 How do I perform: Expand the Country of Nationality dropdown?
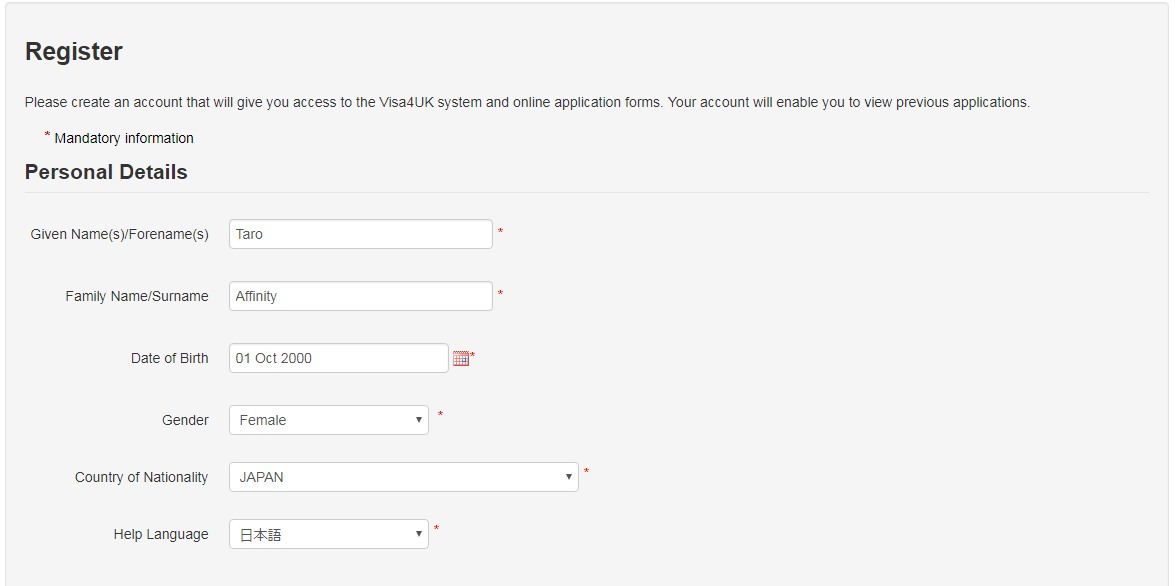403,477
